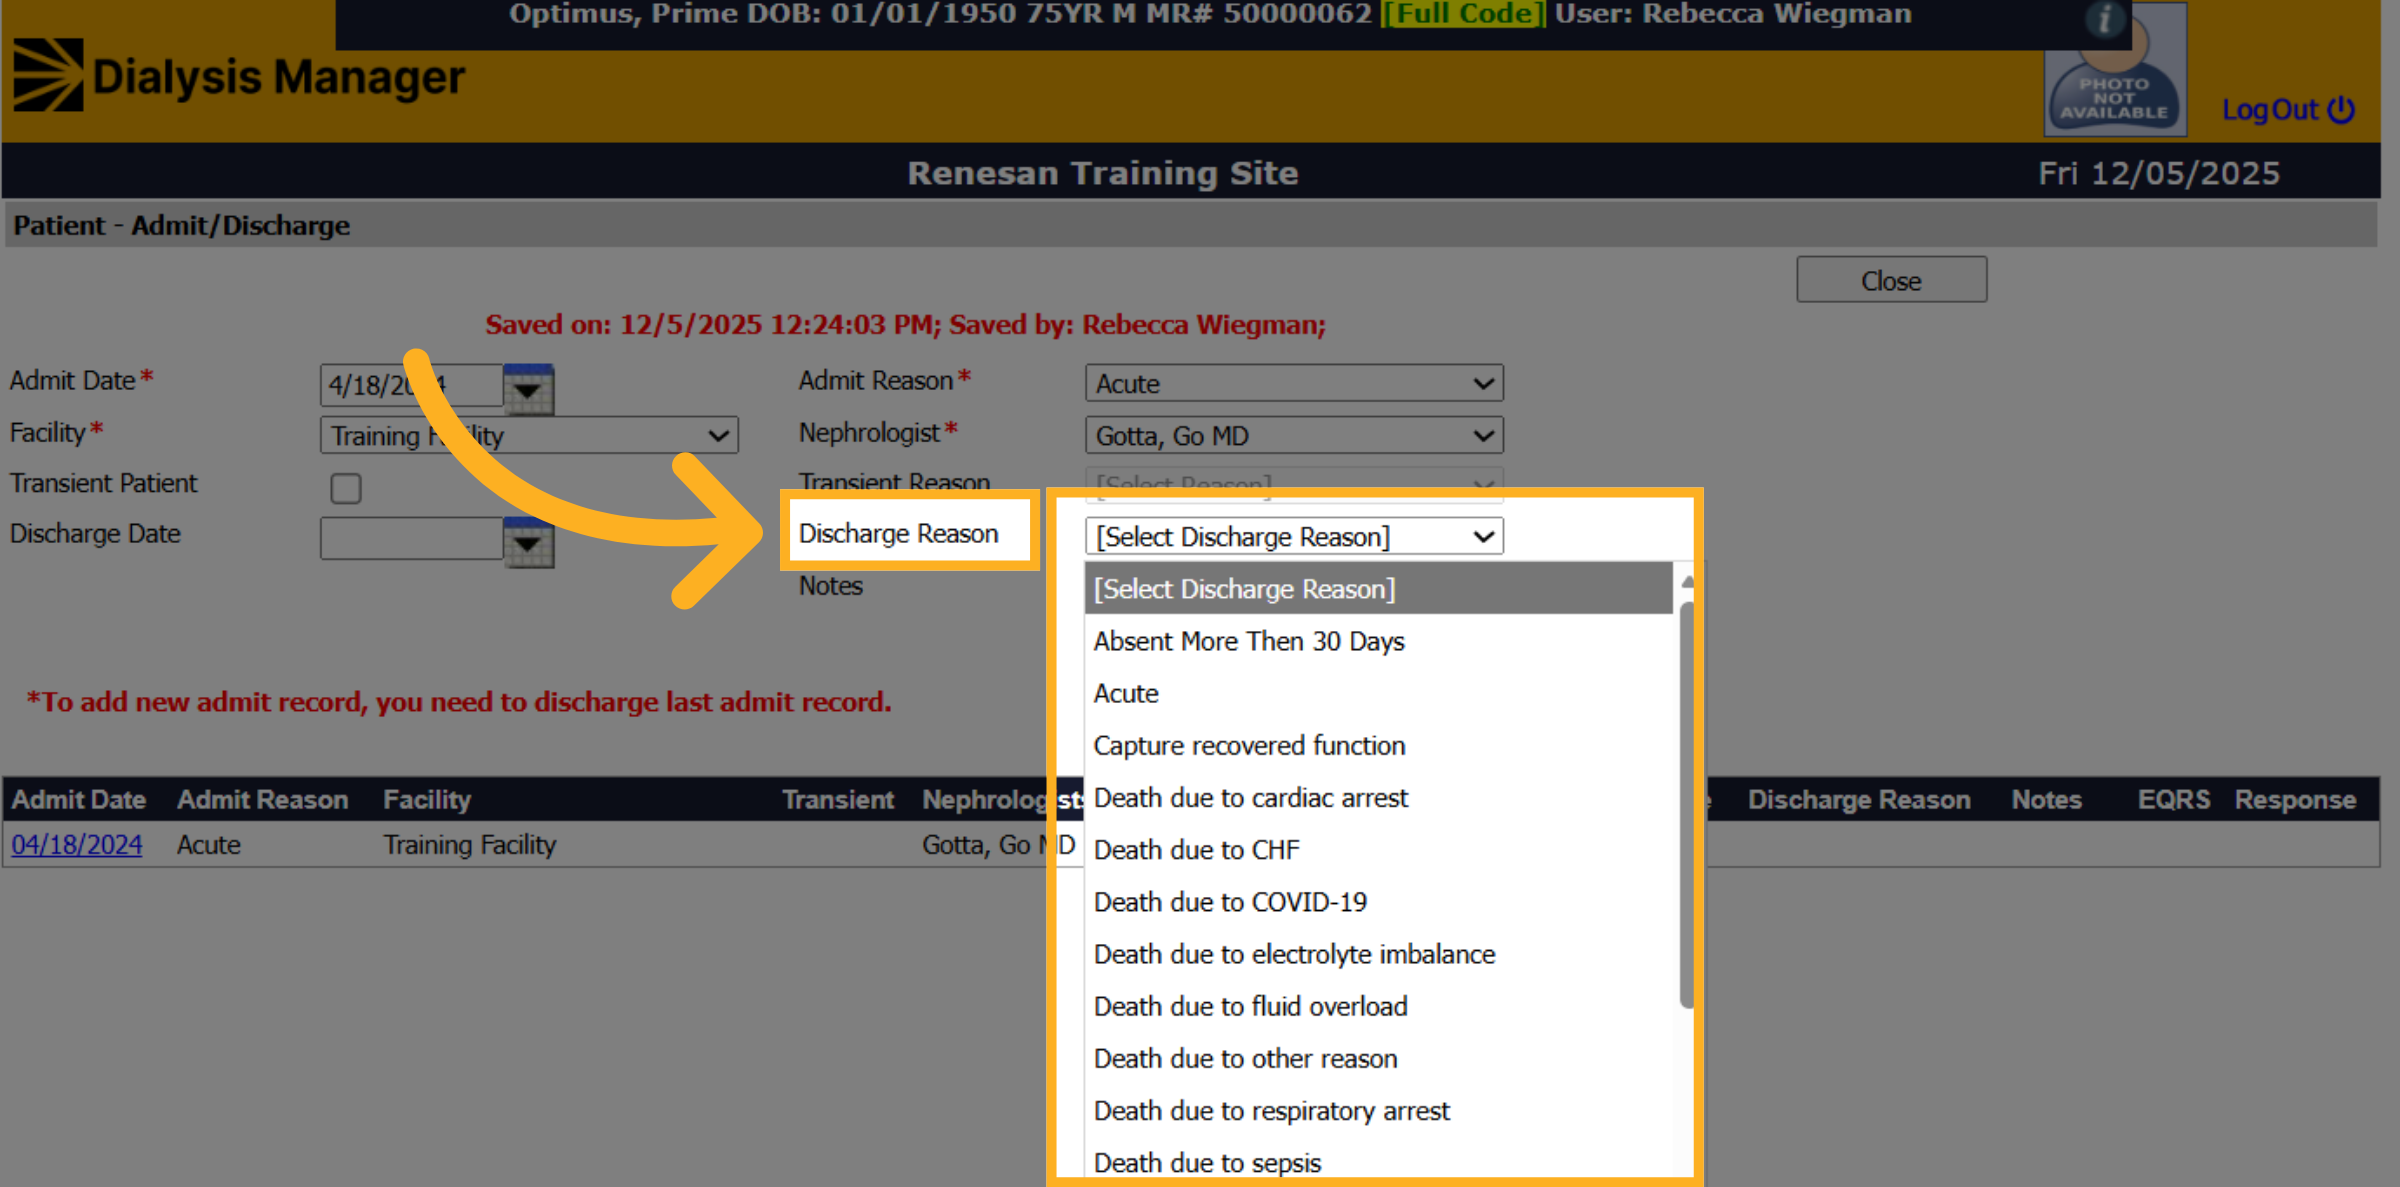2400x1187 pixels.
Task: Open the Nephrologist dropdown
Action: pyautogui.click(x=1294, y=435)
